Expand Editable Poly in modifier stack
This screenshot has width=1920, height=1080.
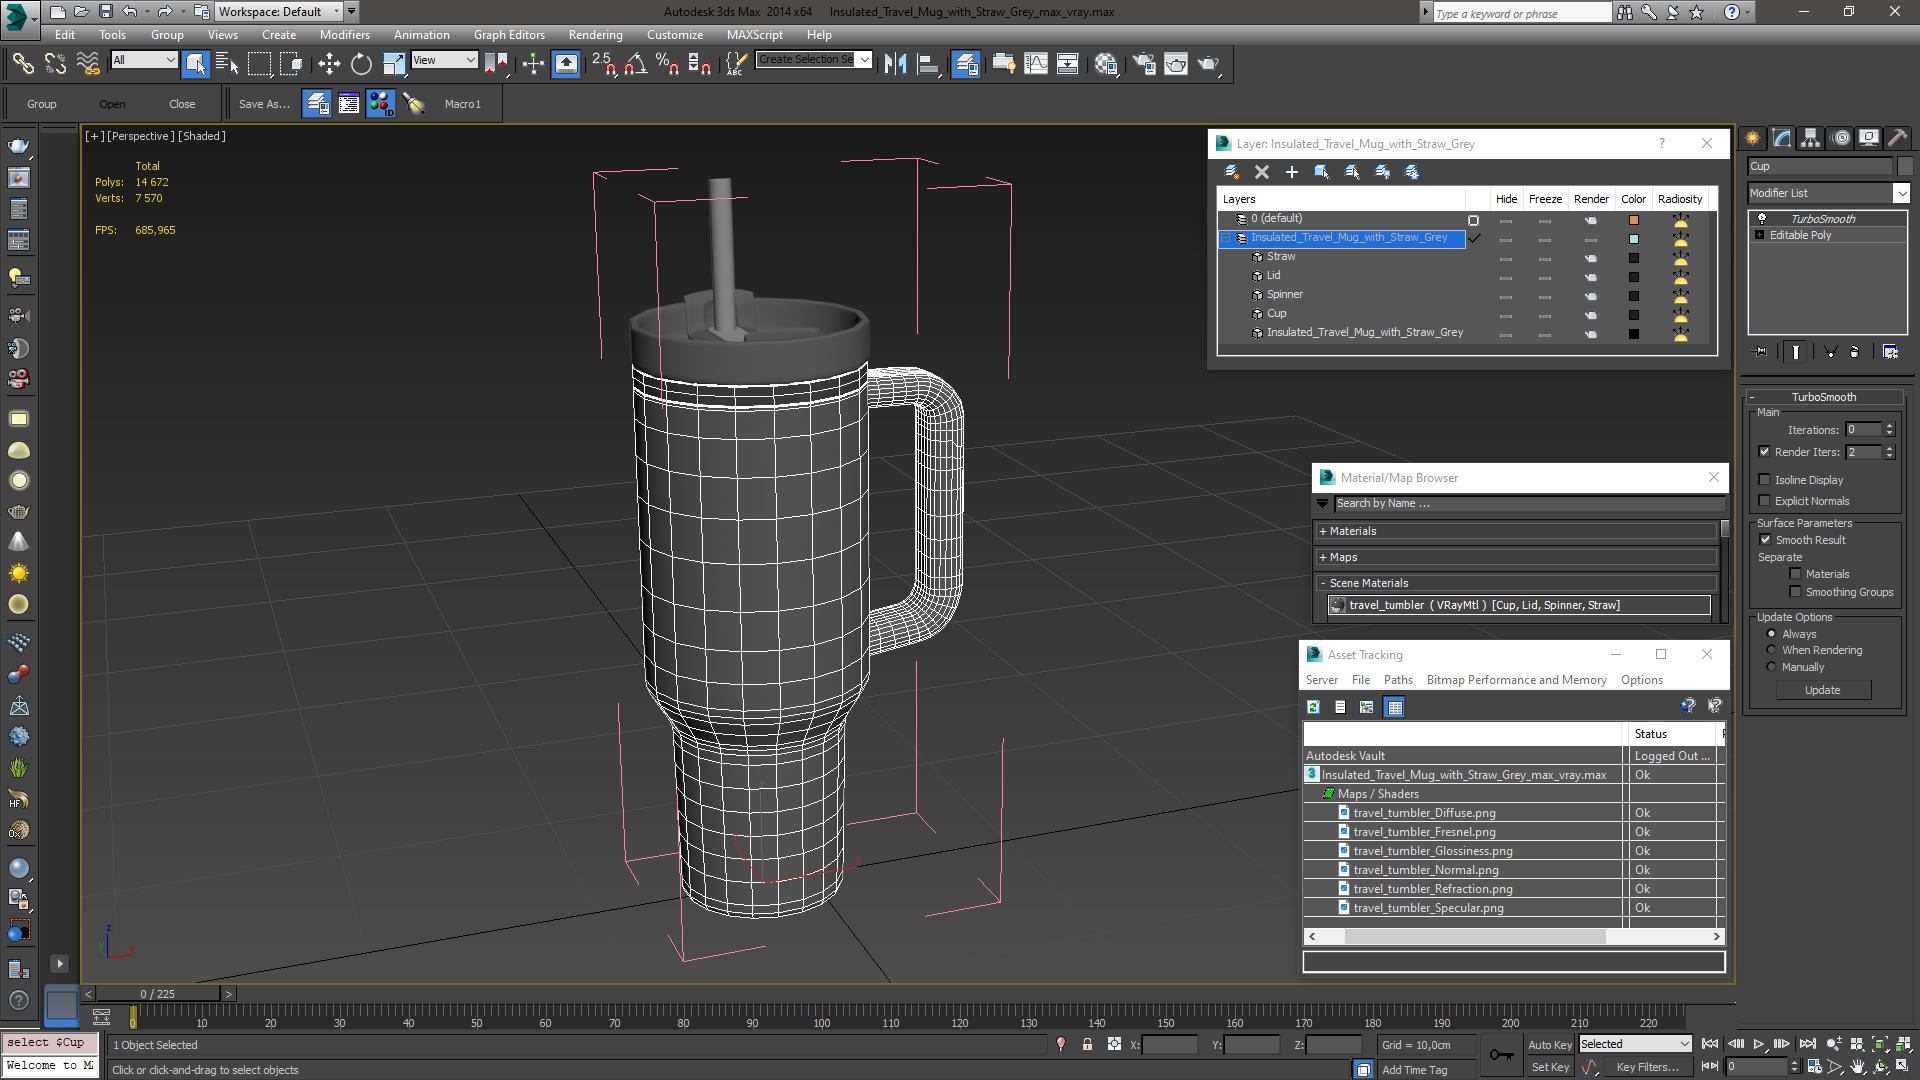pos(1759,235)
